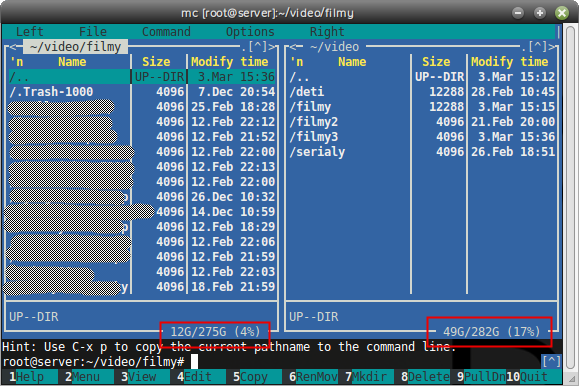
Task: Click 1 Help function key
Action: click(30, 377)
